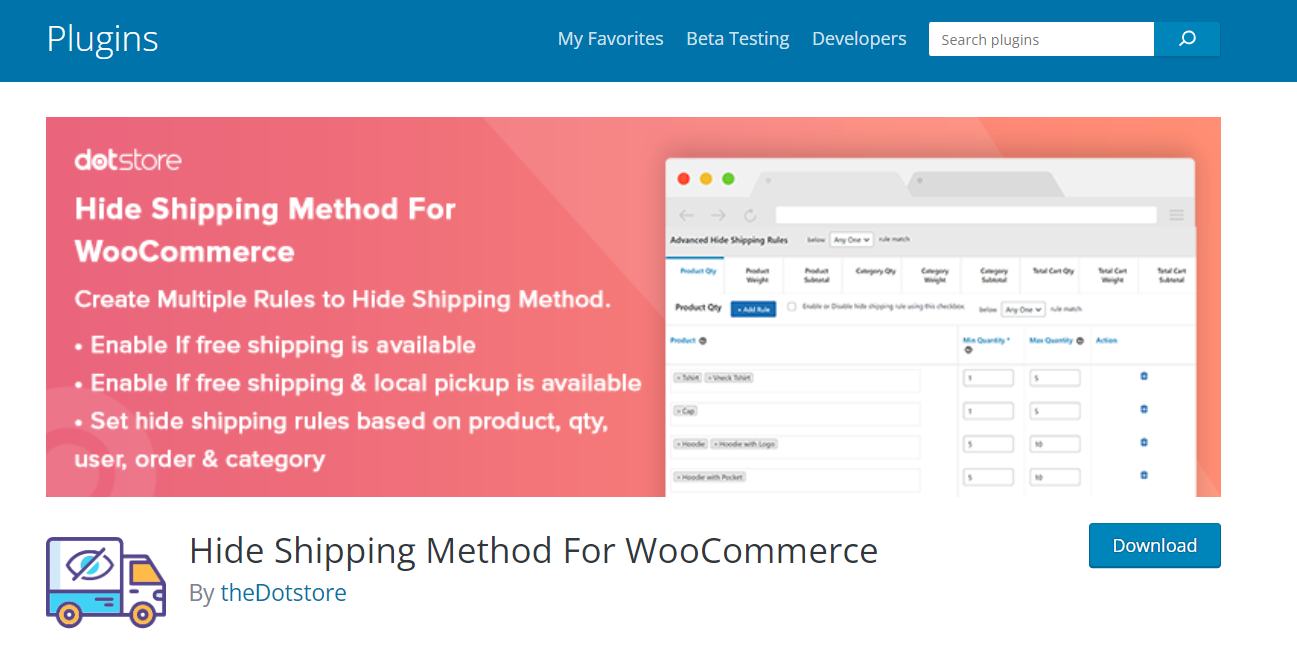
Task: Click "Create Multiple Rules to Hide Shipping Method." text
Action: [343, 299]
